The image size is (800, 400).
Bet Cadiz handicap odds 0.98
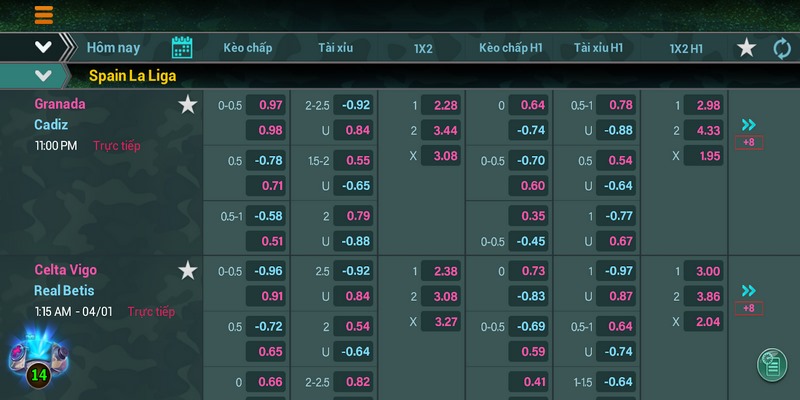265,130
